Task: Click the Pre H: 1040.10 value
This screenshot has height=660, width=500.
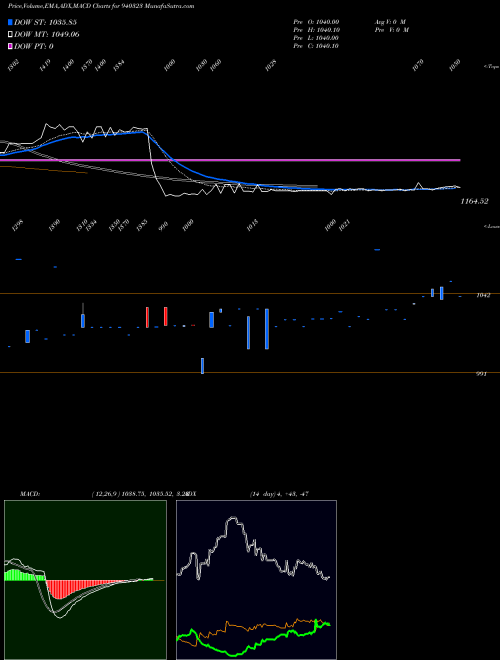Action: (316, 30)
